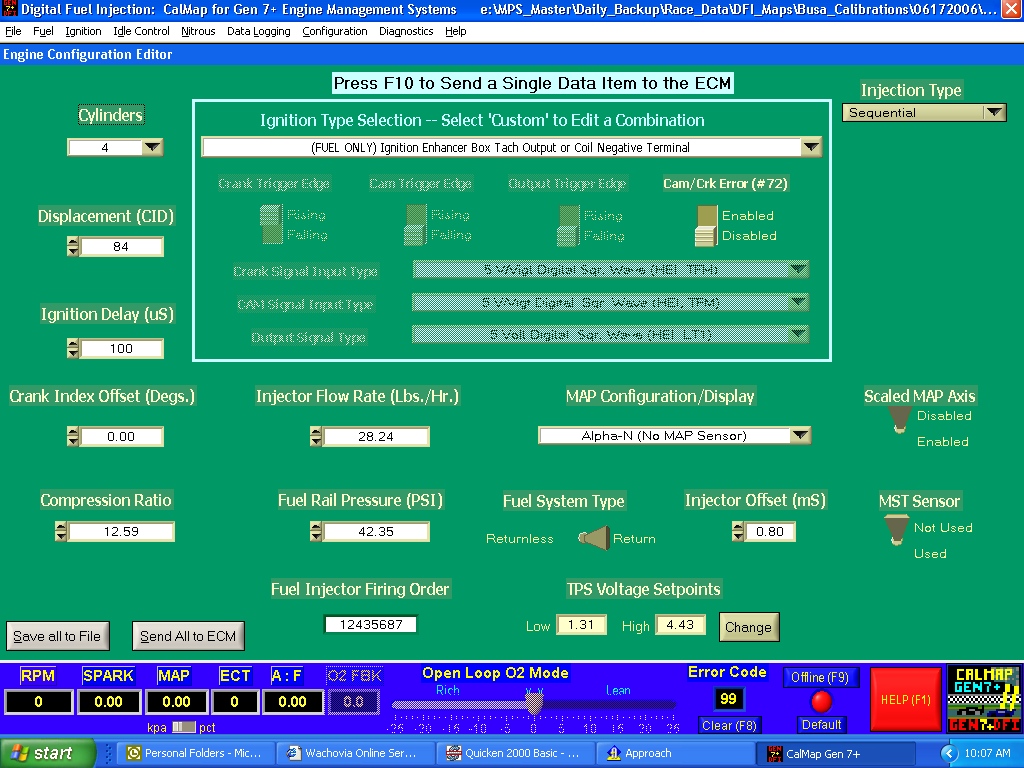The width and height of the screenshot is (1024, 768).
Task: Expand the Injection Type dropdown
Action: click(x=994, y=112)
